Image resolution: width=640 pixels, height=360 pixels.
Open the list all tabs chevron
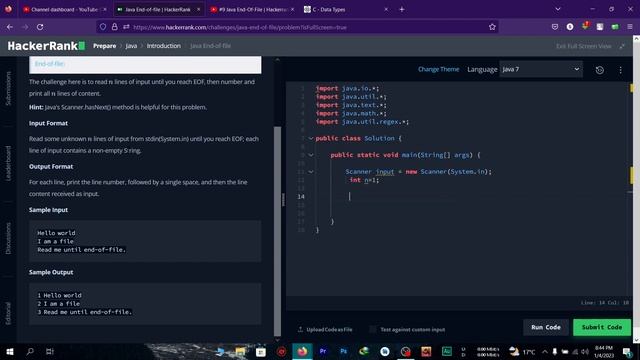pyautogui.click(x=558, y=9)
